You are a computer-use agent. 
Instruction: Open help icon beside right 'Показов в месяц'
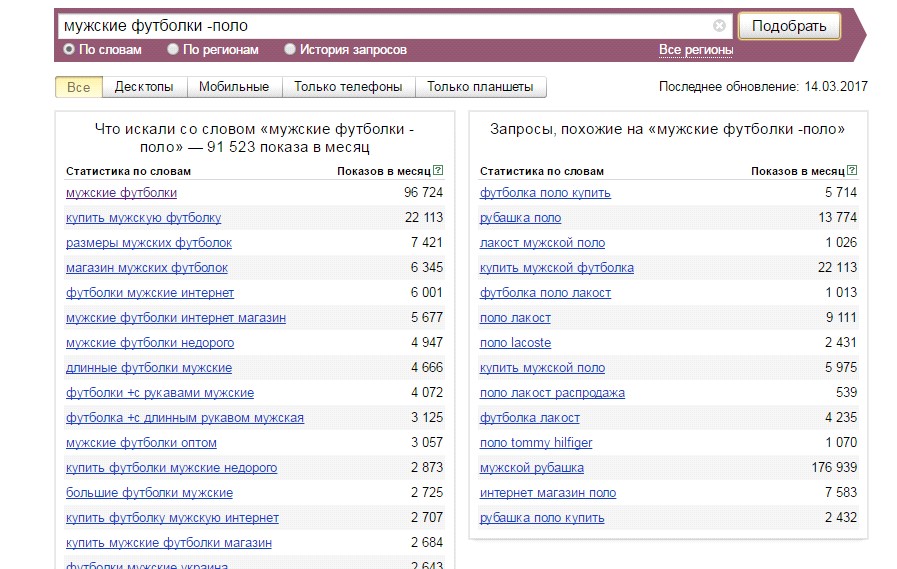(x=852, y=170)
